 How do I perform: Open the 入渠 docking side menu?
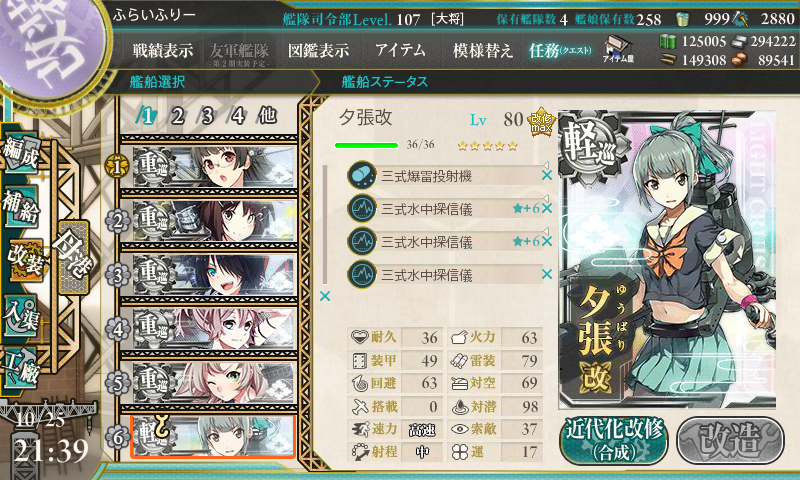click(x=20, y=316)
